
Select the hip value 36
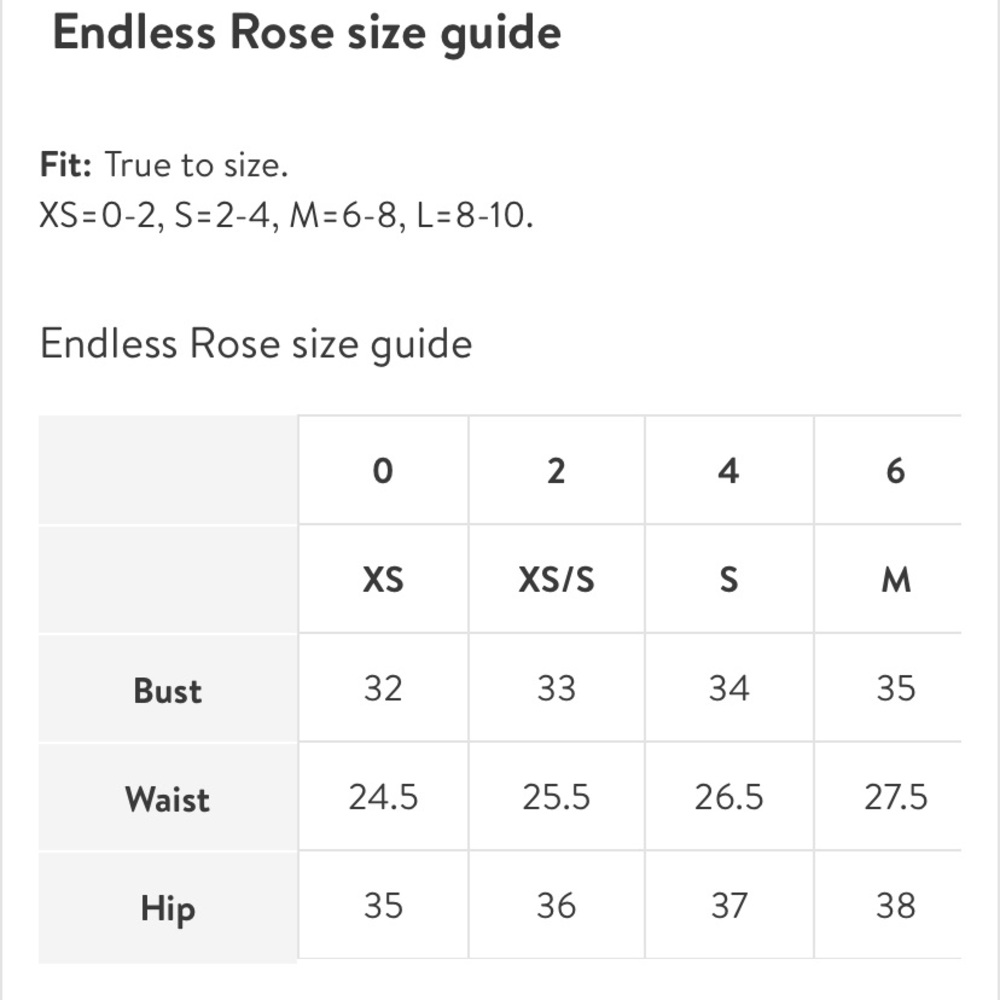click(556, 905)
